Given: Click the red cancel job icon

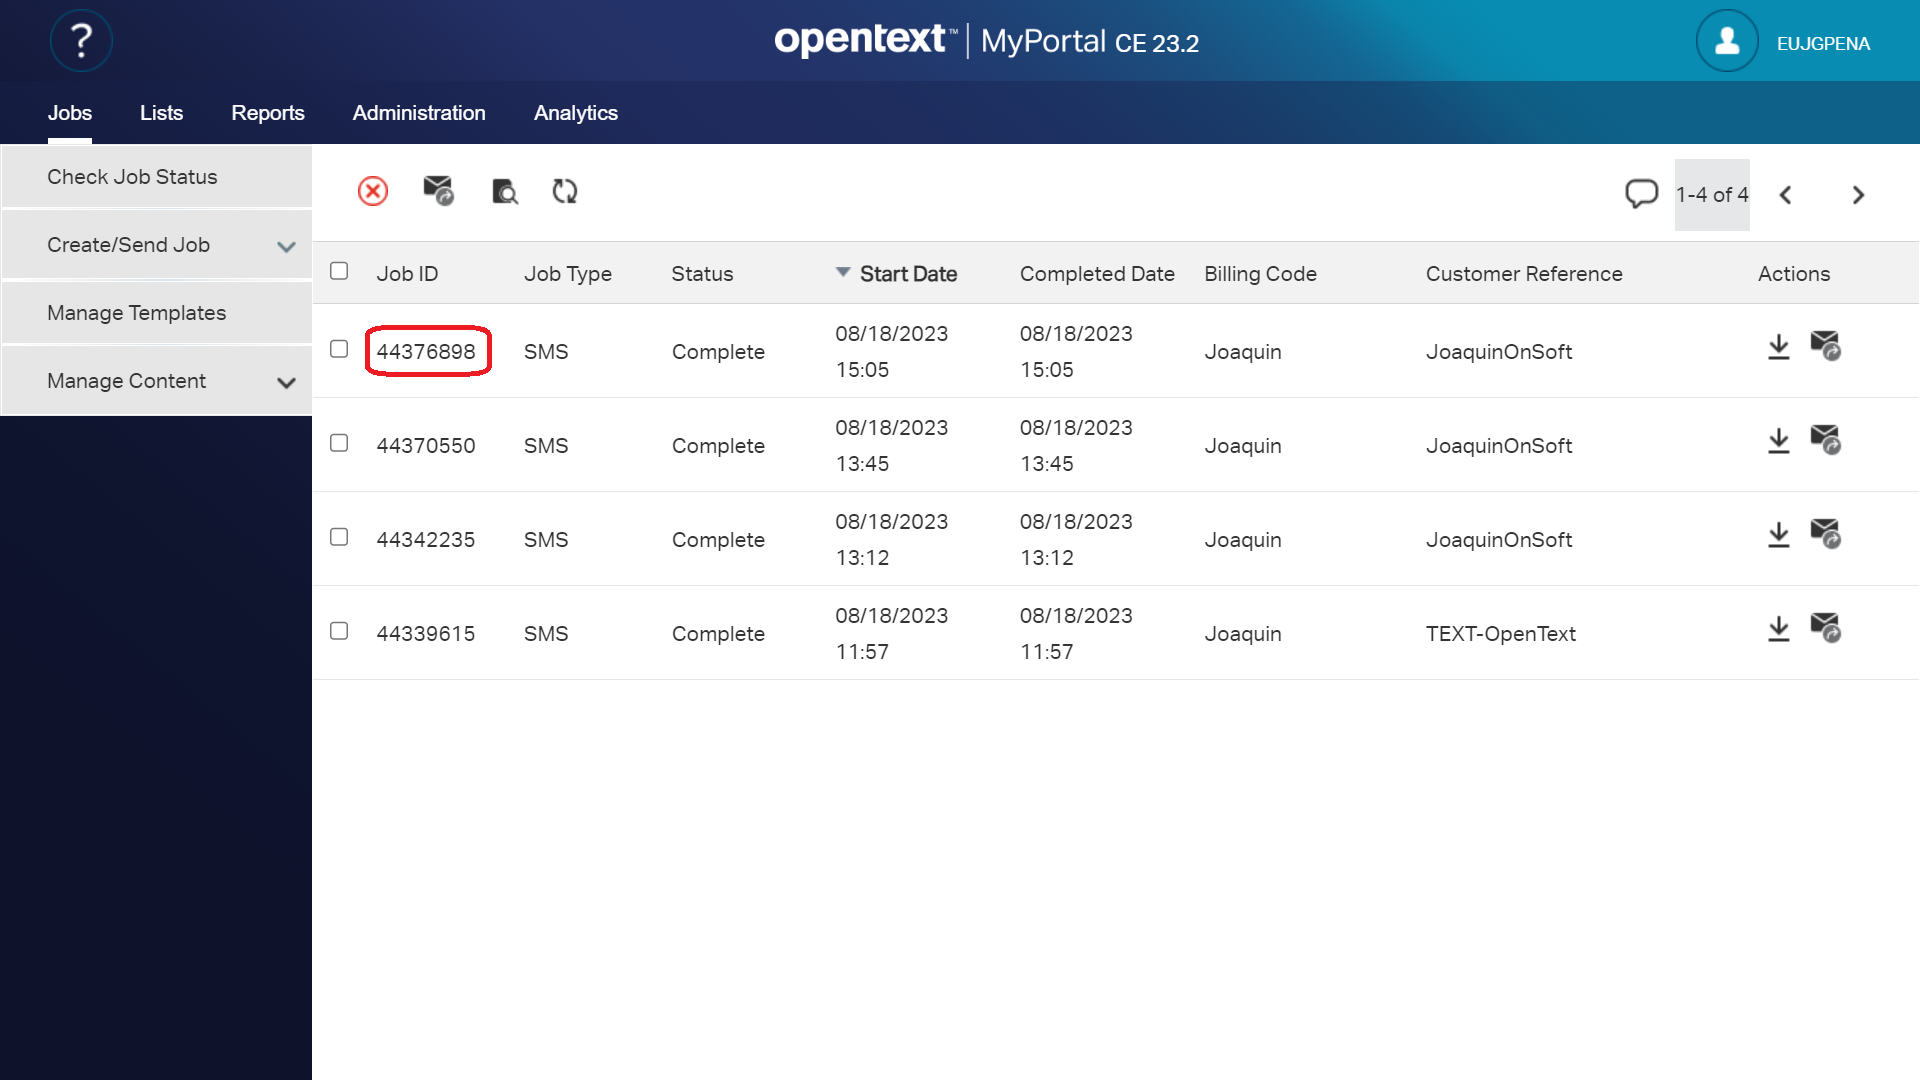Looking at the screenshot, I should (373, 191).
